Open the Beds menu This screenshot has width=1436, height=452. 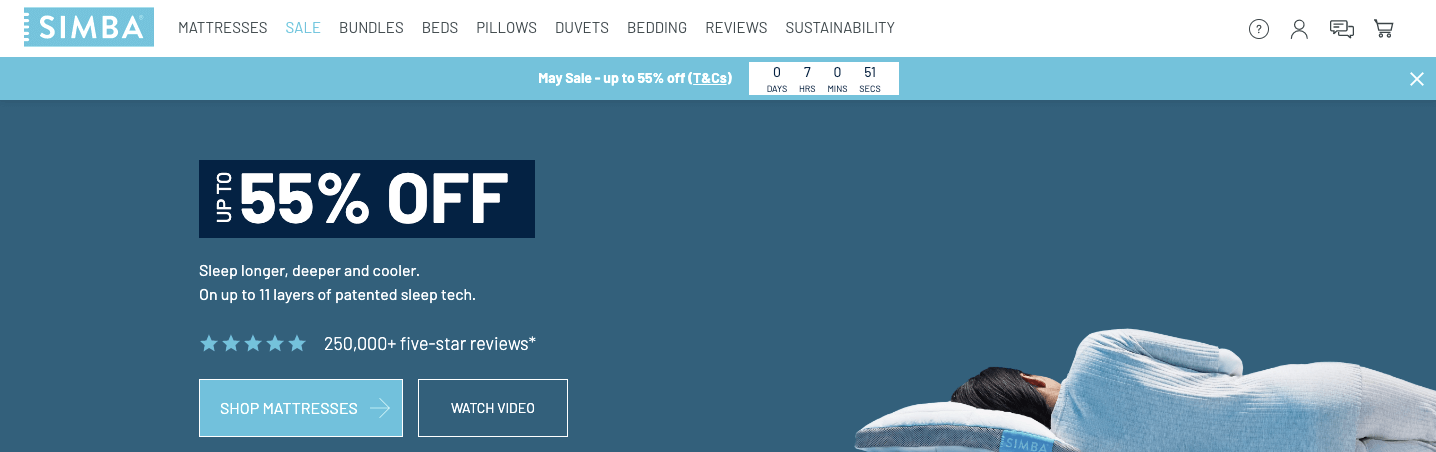(x=440, y=28)
